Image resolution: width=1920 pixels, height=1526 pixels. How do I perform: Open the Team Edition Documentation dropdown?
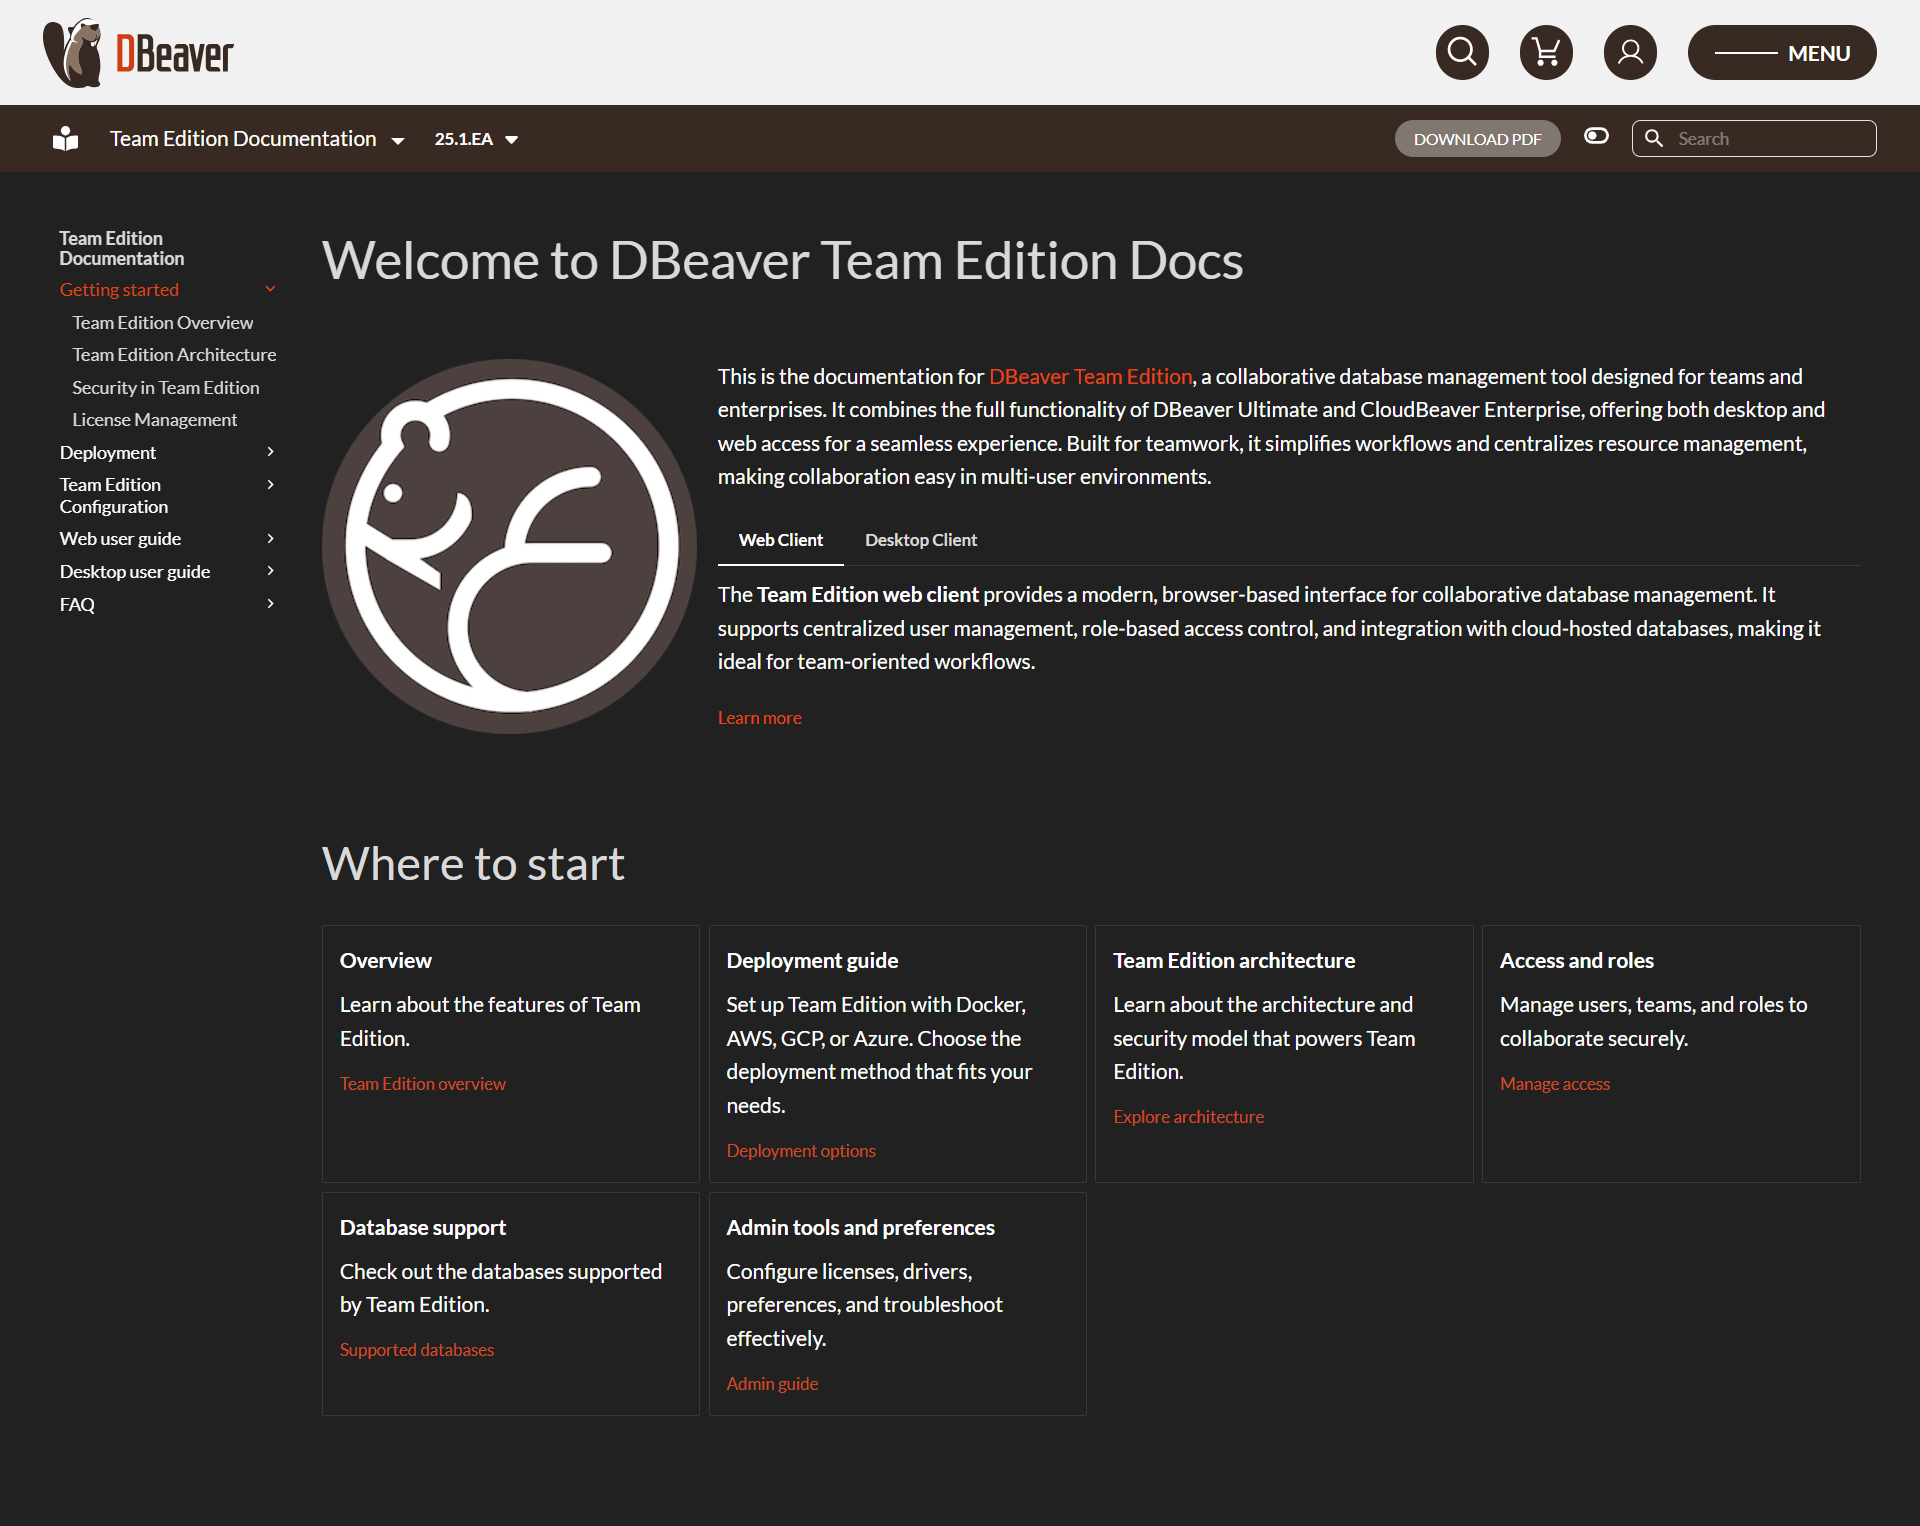(x=257, y=139)
